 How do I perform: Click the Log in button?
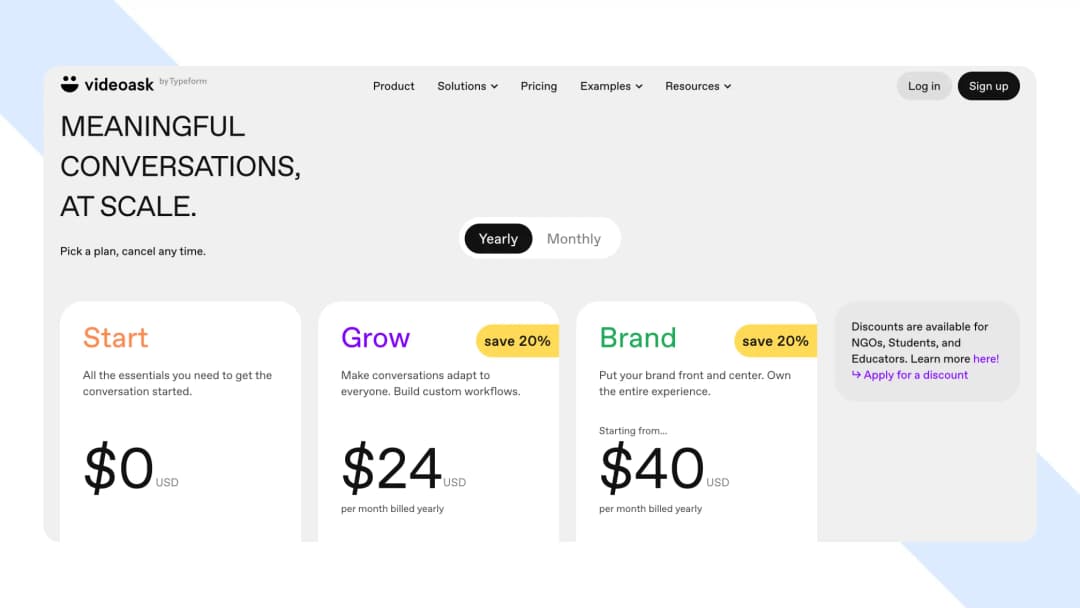[x=923, y=86]
